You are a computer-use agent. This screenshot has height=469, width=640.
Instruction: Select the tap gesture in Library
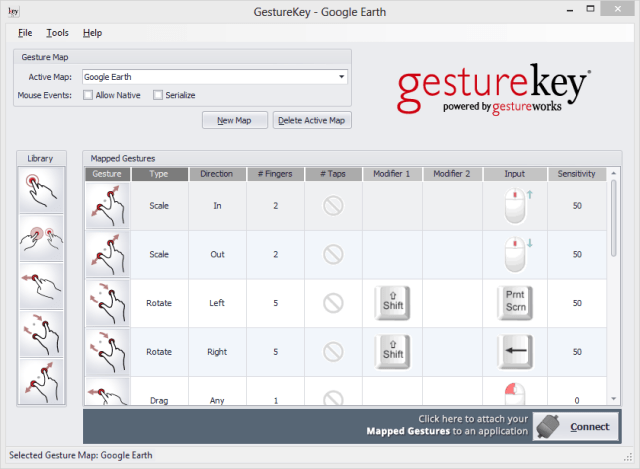(x=41, y=190)
